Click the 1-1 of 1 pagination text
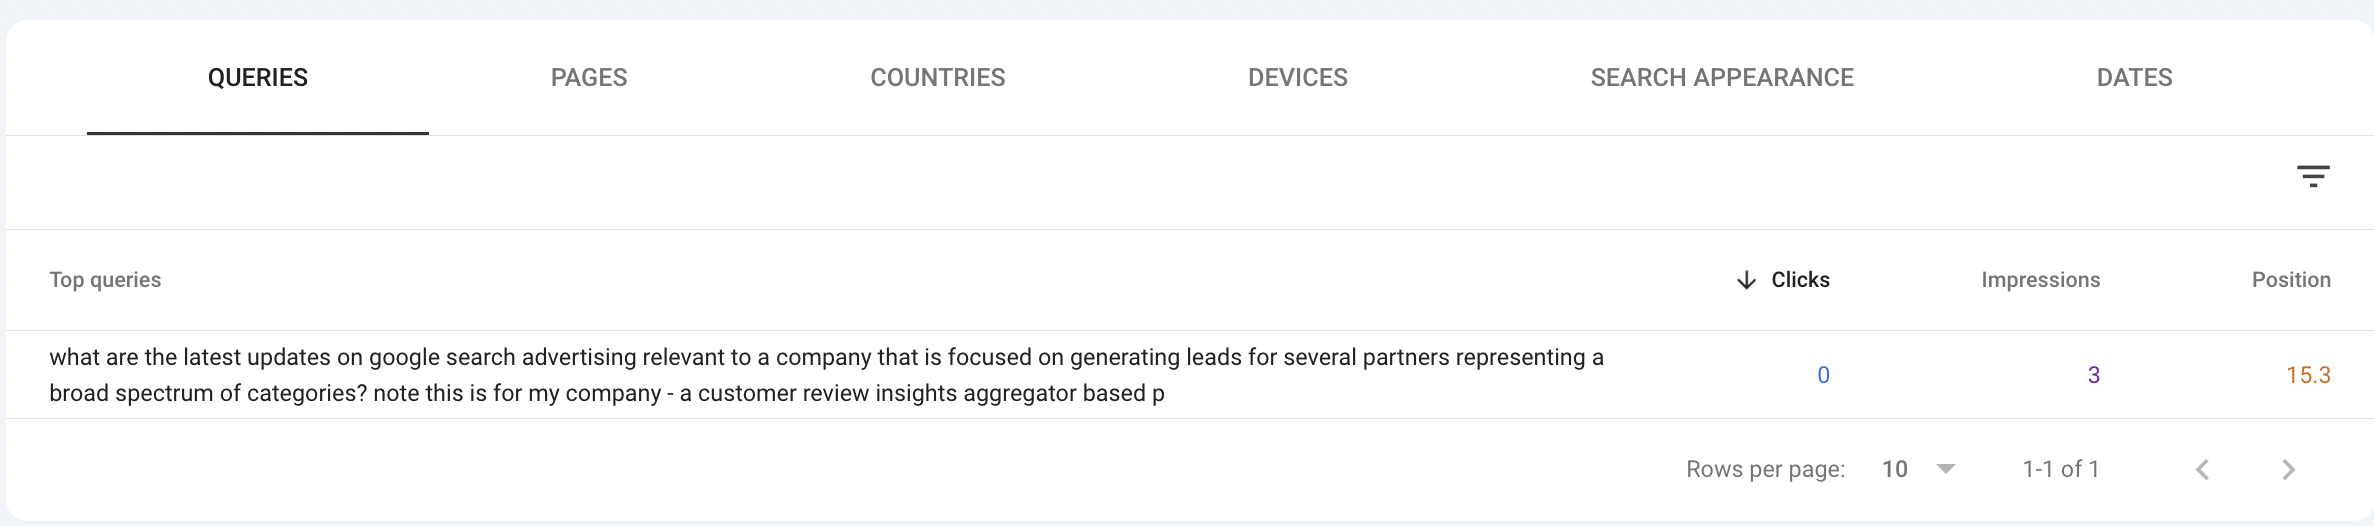Screen dimensions: 2374x526 (x=2060, y=469)
